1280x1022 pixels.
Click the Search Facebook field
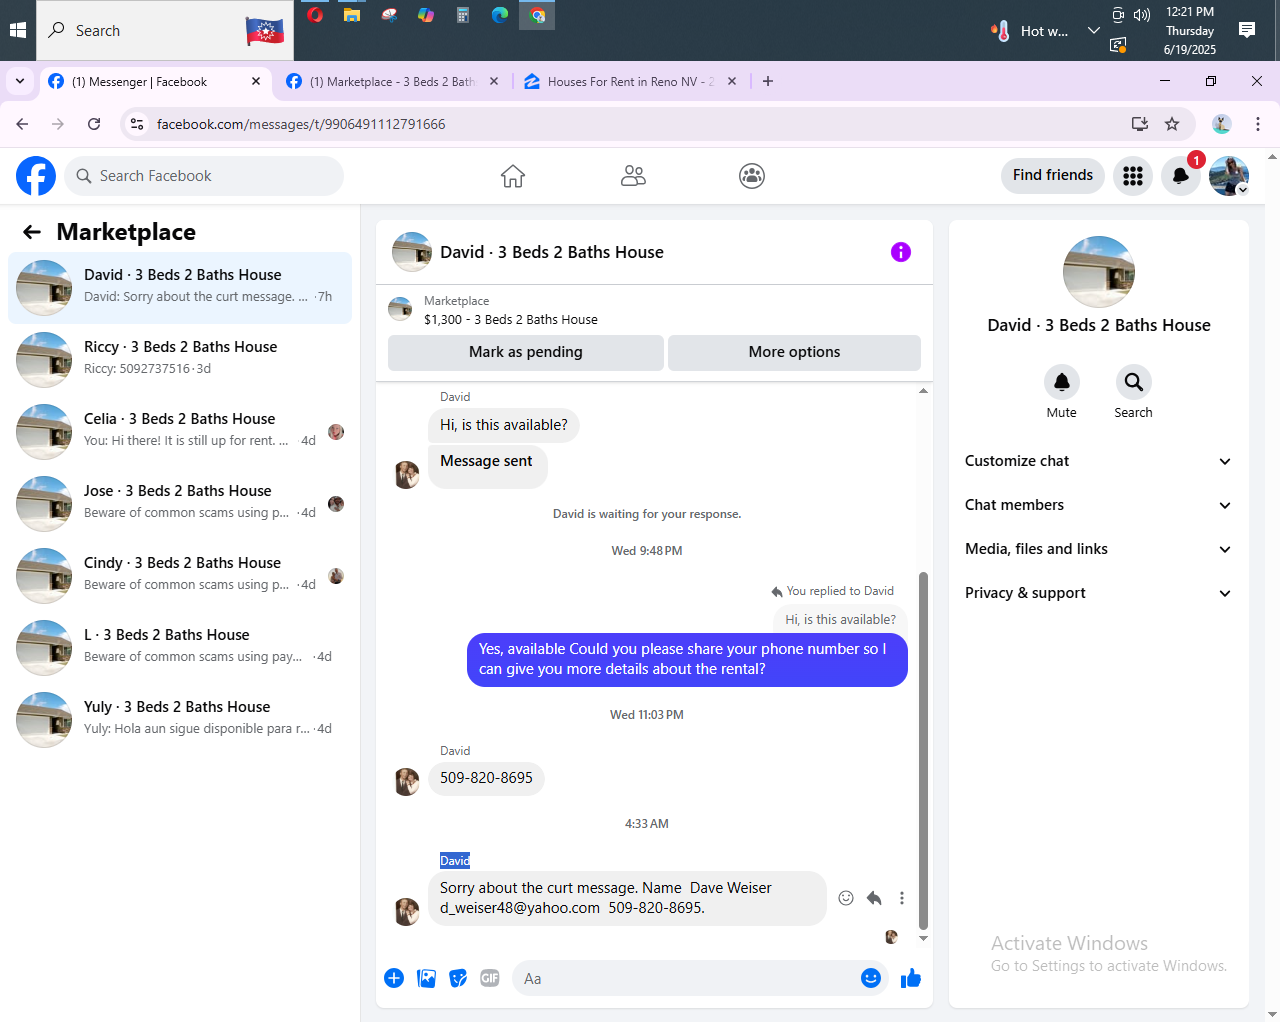coord(204,176)
